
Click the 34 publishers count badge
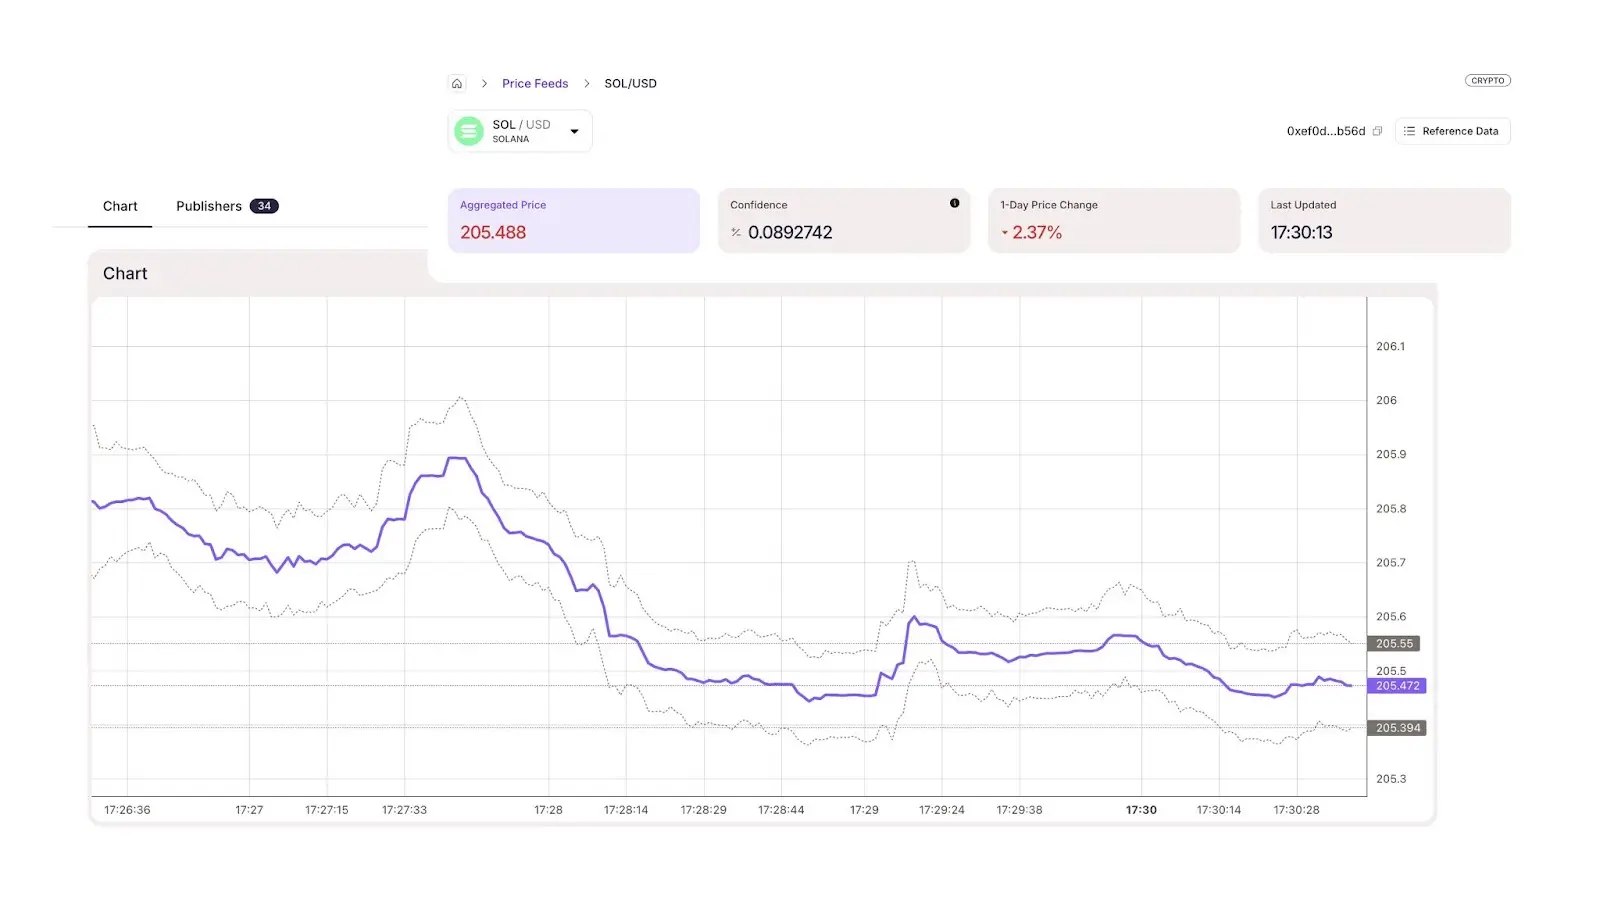(x=264, y=206)
